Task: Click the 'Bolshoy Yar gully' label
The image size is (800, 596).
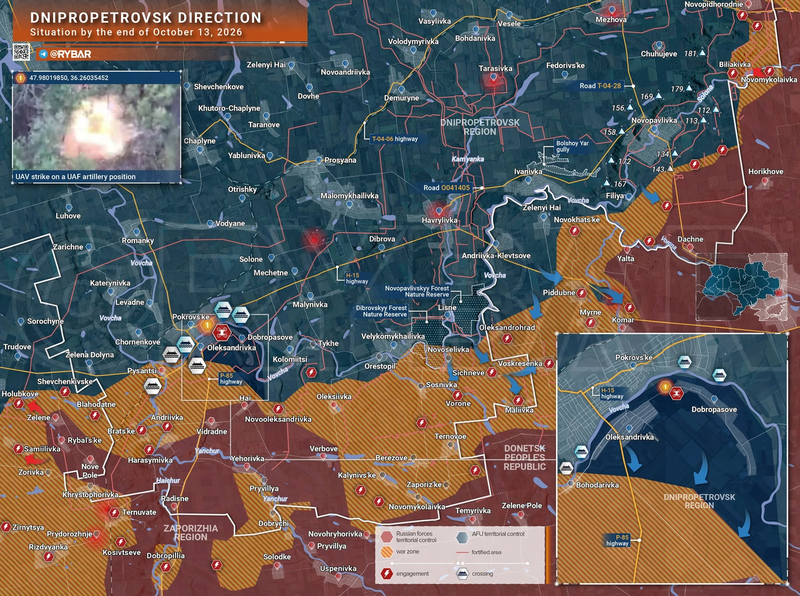Action: (x=572, y=146)
